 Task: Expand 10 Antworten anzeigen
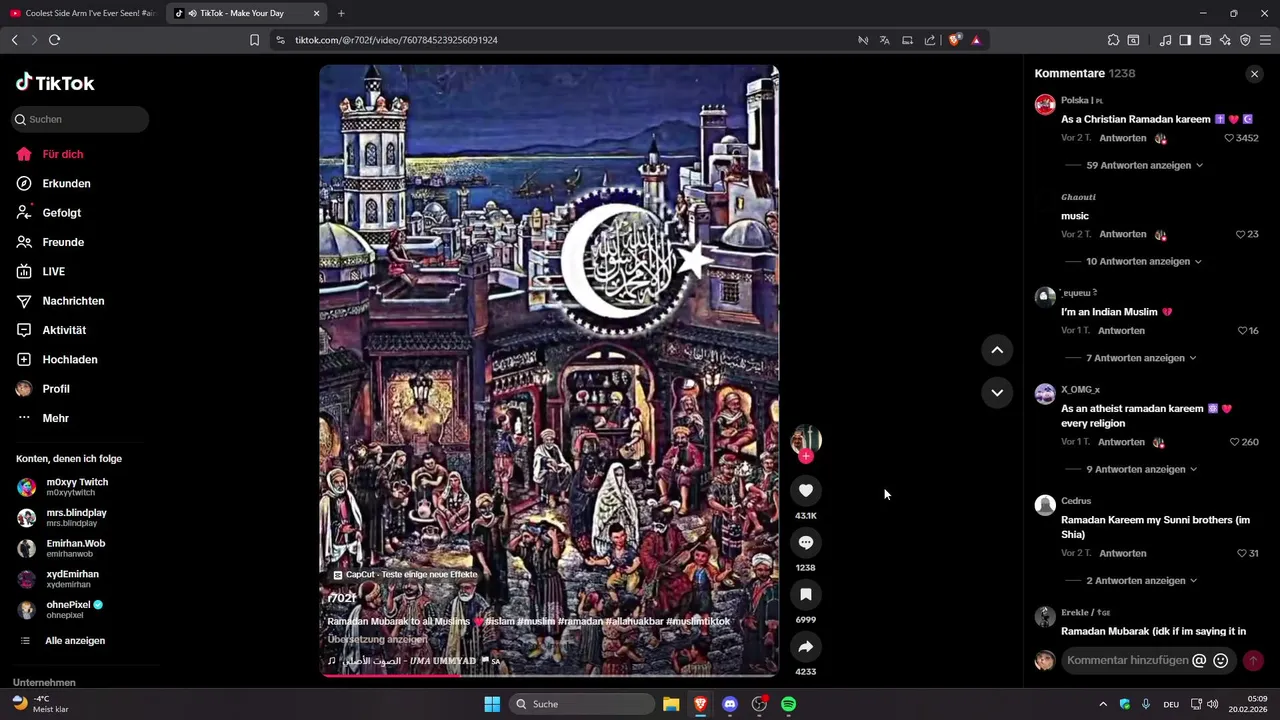click(x=1143, y=261)
